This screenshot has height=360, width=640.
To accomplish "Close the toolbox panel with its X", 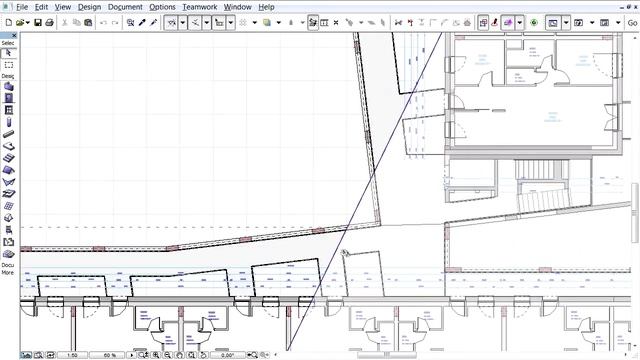I will tap(14, 36).
